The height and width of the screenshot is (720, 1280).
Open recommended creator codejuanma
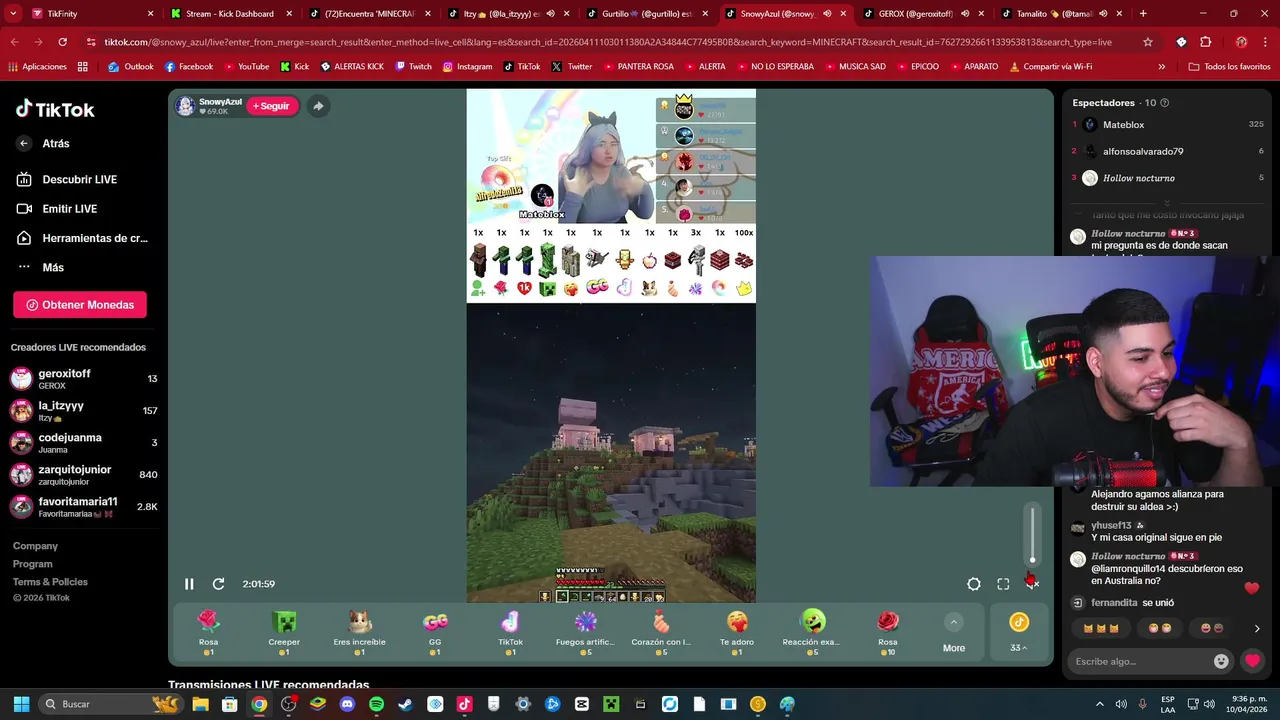point(83,443)
